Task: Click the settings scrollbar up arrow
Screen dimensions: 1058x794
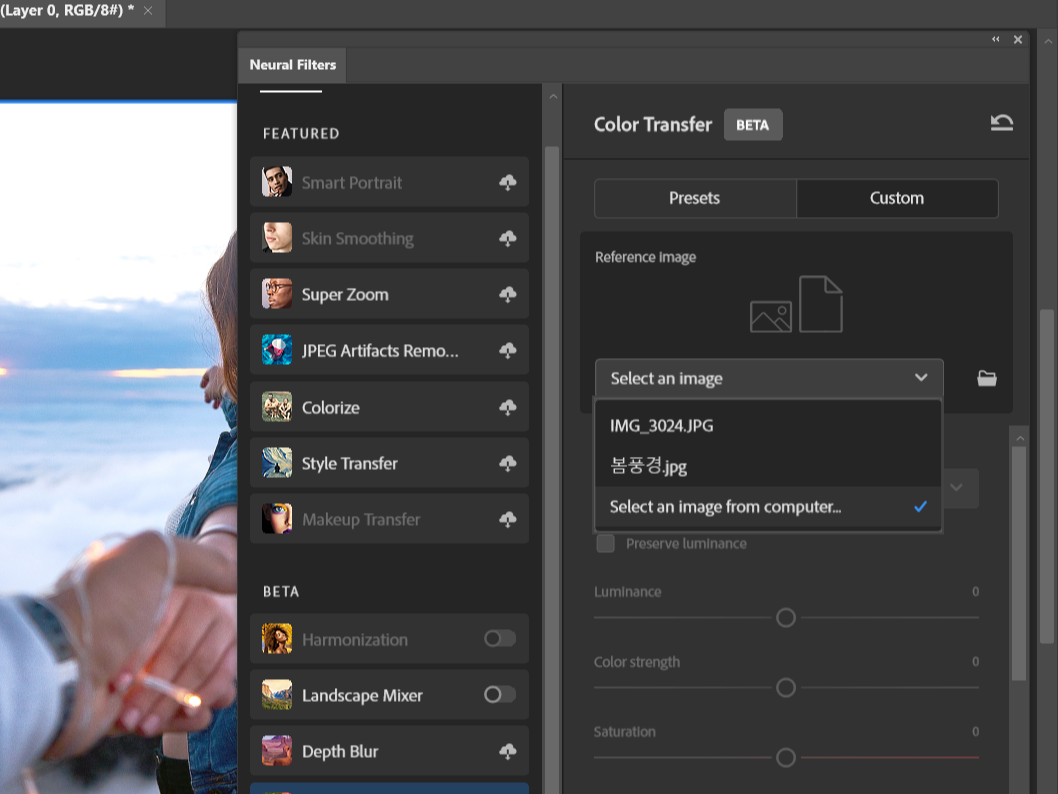Action: tap(1020, 438)
